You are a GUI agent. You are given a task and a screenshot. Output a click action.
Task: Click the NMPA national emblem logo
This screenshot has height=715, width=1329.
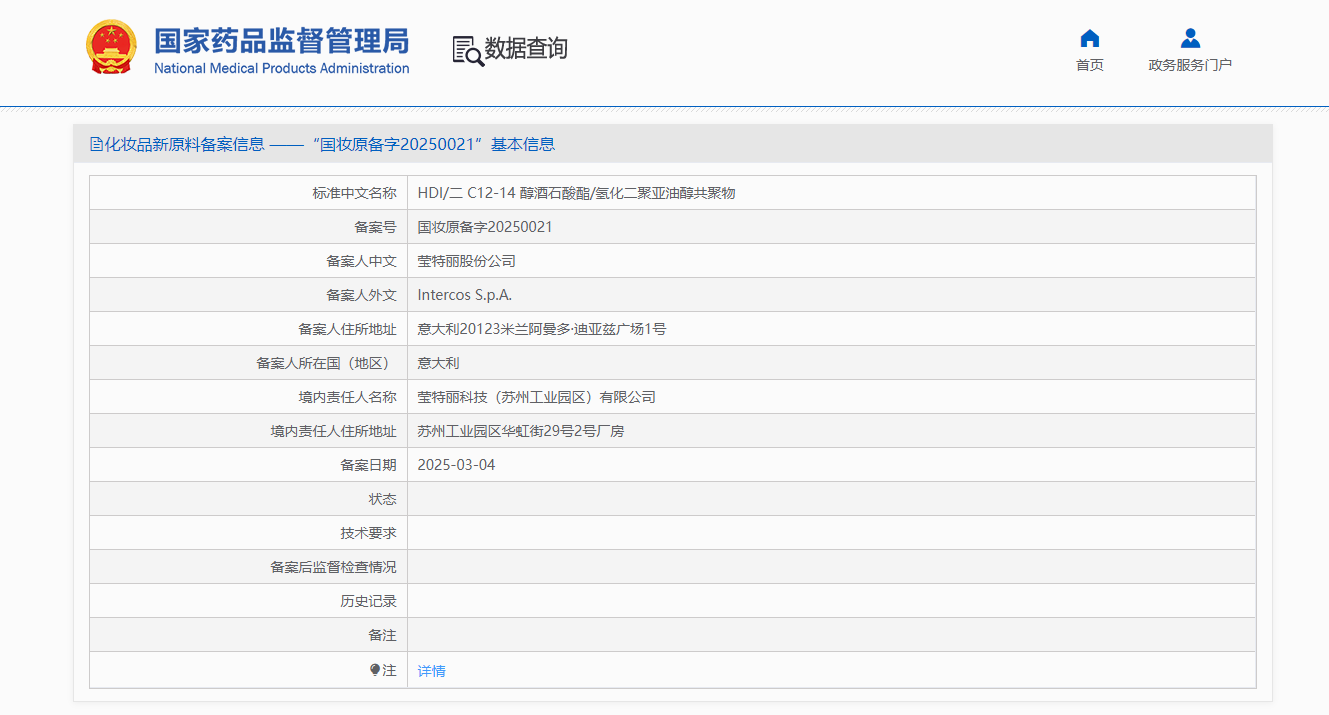click(108, 45)
